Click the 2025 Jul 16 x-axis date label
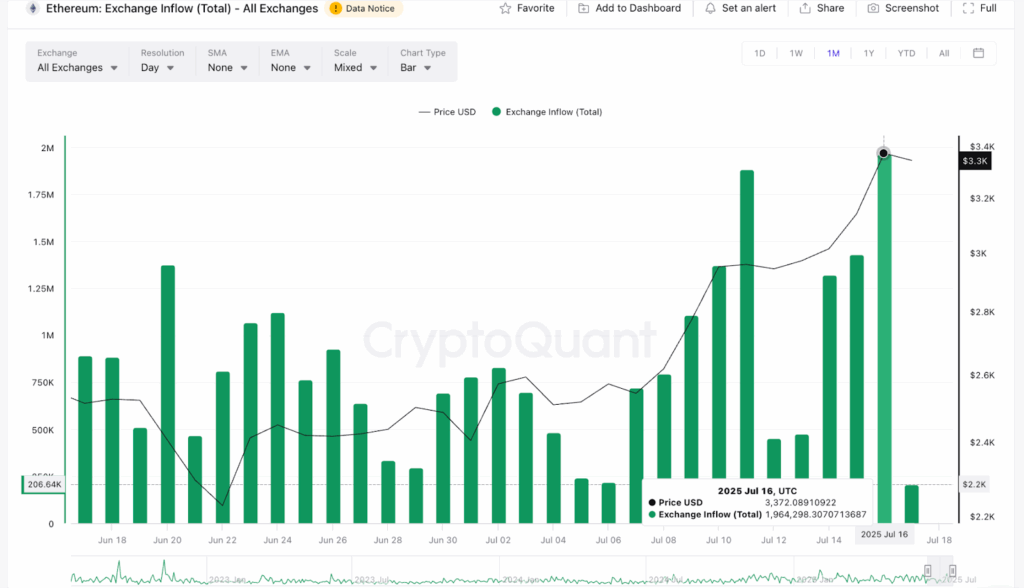The height and width of the screenshot is (588, 1024). pos(884,534)
